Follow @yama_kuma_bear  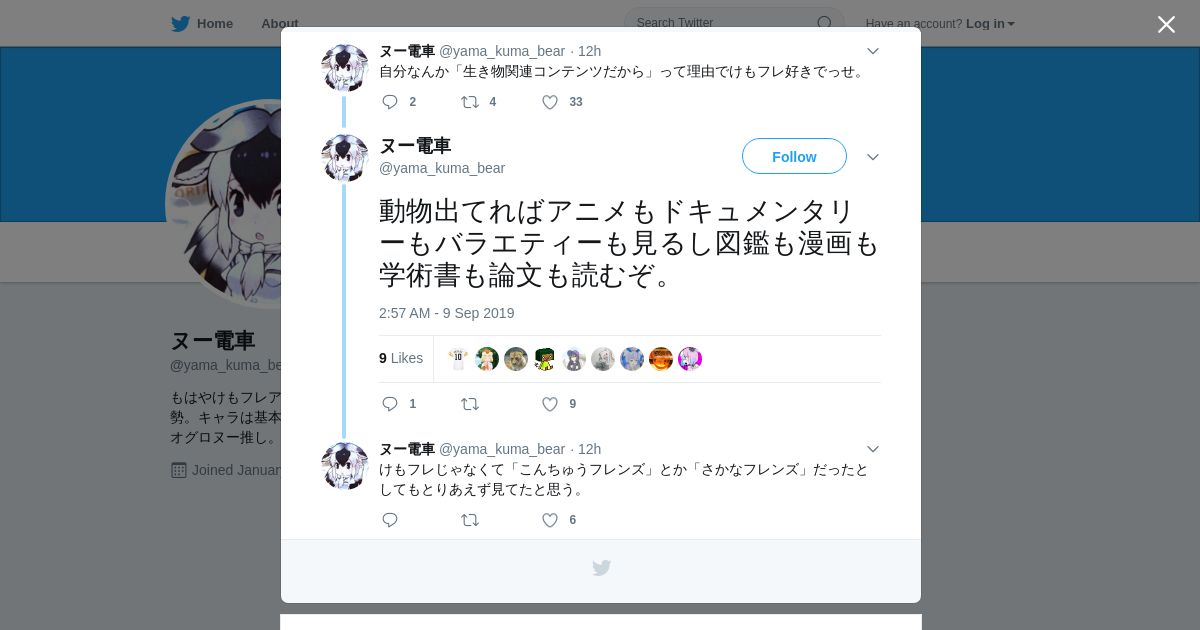pyautogui.click(x=794, y=156)
